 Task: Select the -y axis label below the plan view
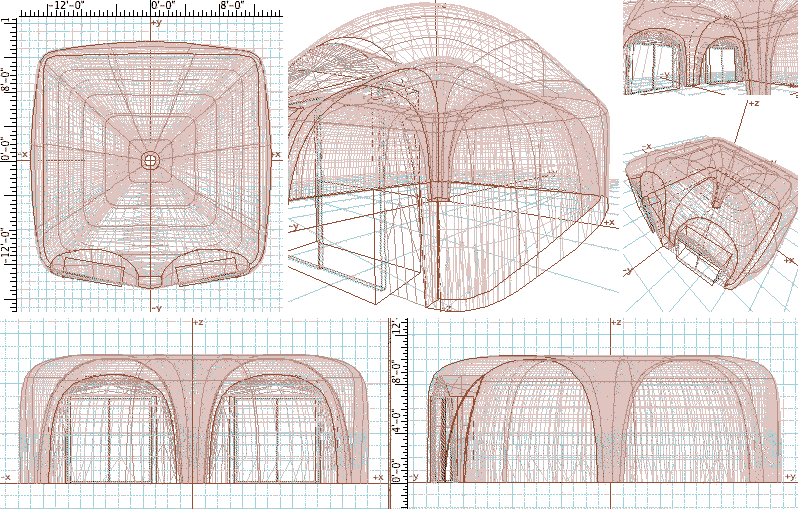click(x=156, y=308)
